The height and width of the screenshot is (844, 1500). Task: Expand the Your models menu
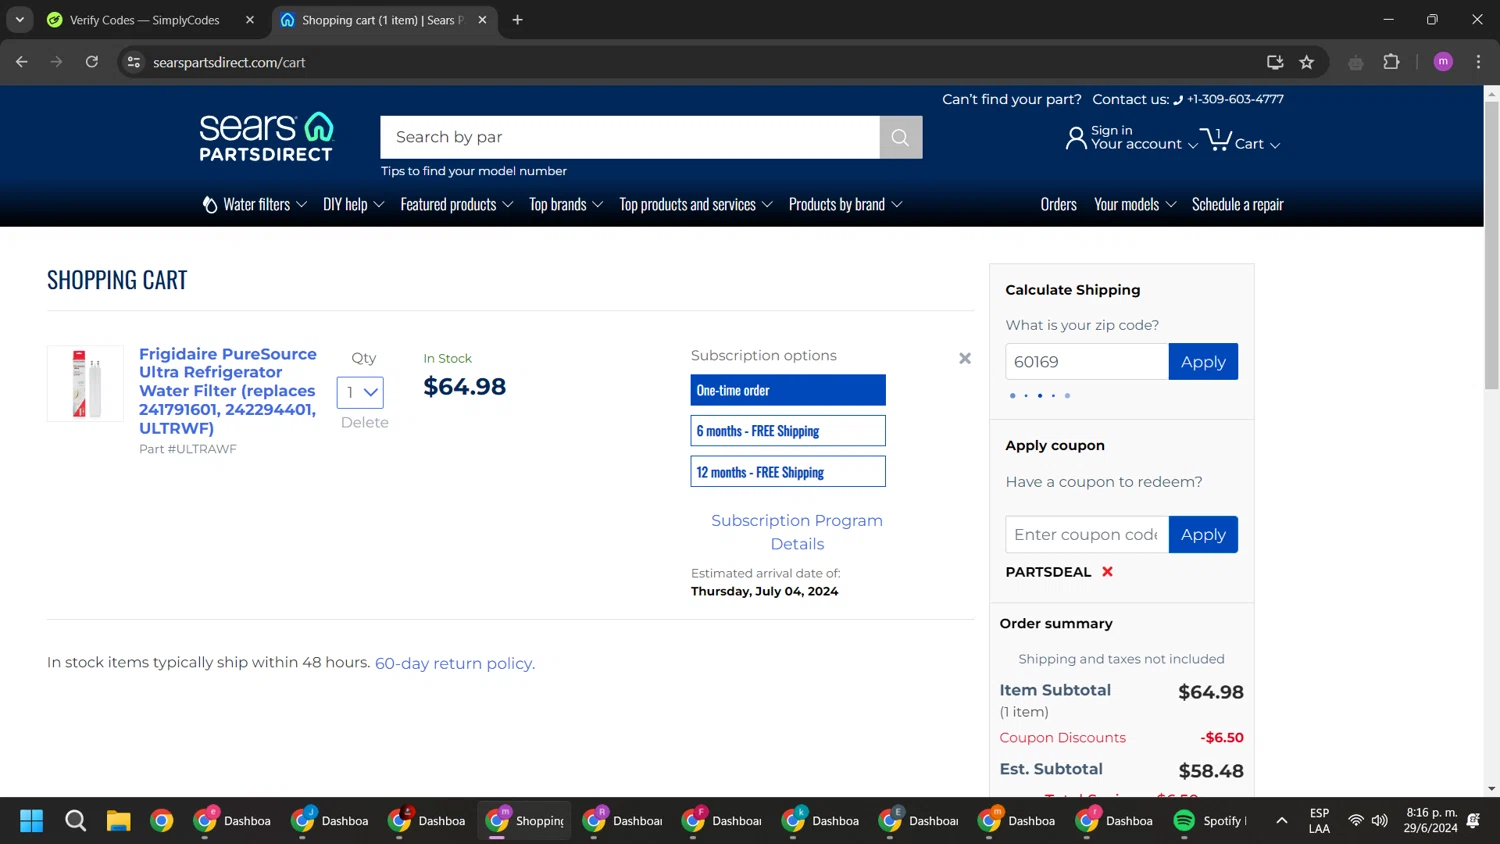(x=1135, y=204)
